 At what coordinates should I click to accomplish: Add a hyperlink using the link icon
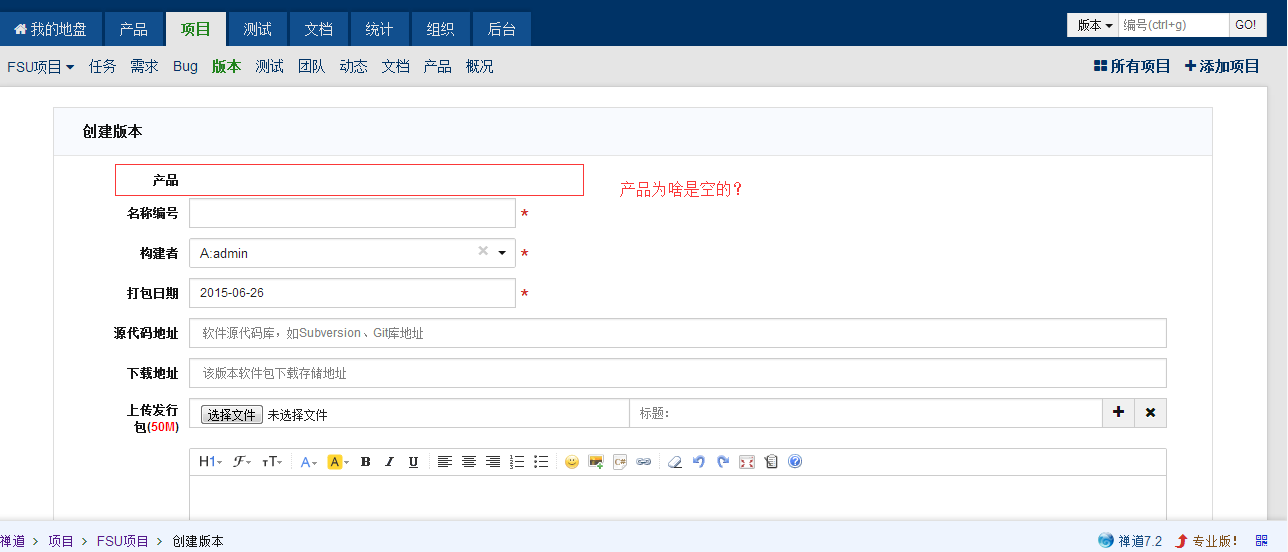coord(644,462)
